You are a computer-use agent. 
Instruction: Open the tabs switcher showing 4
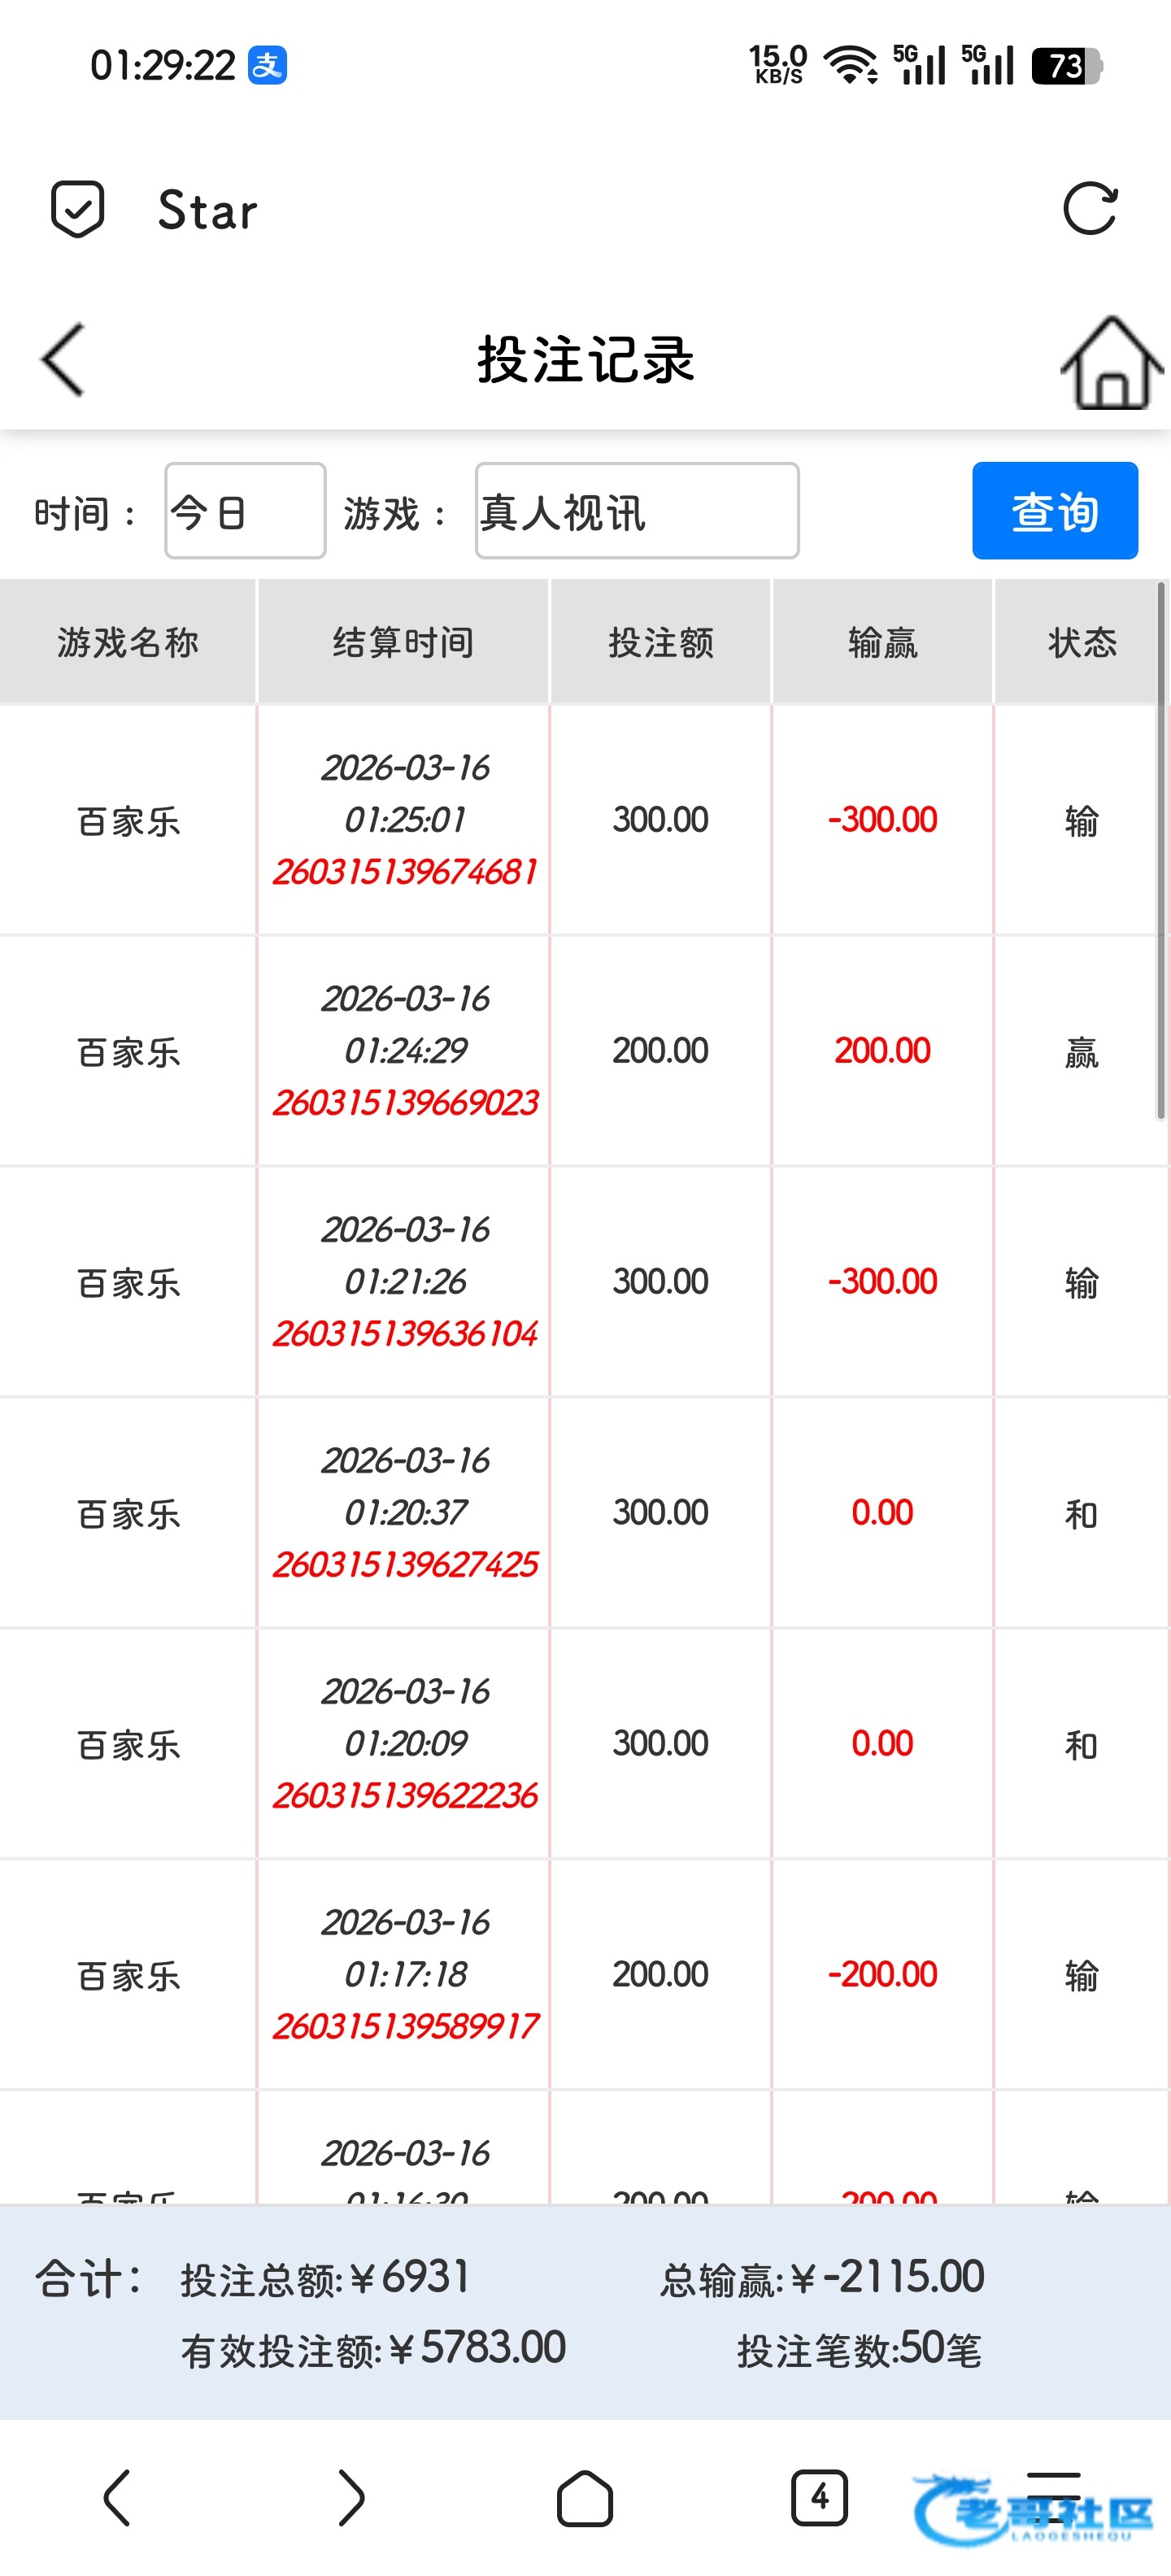click(x=819, y=2498)
